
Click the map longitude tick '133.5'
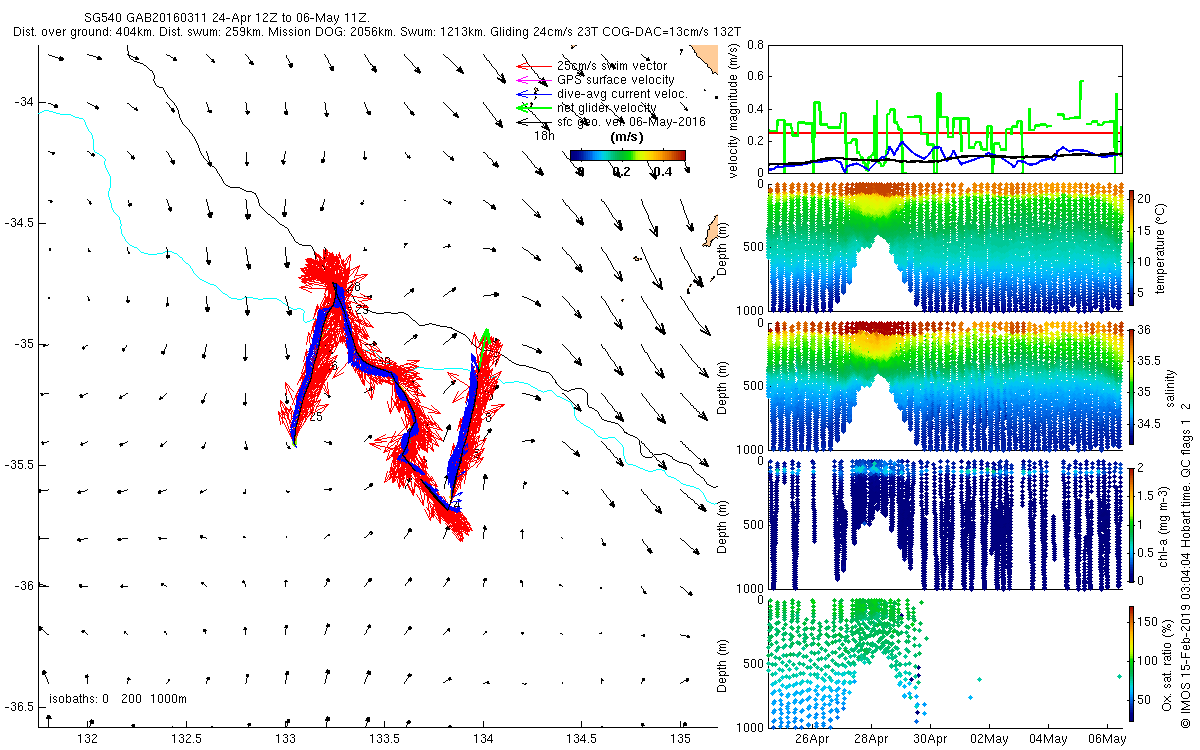click(x=385, y=739)
